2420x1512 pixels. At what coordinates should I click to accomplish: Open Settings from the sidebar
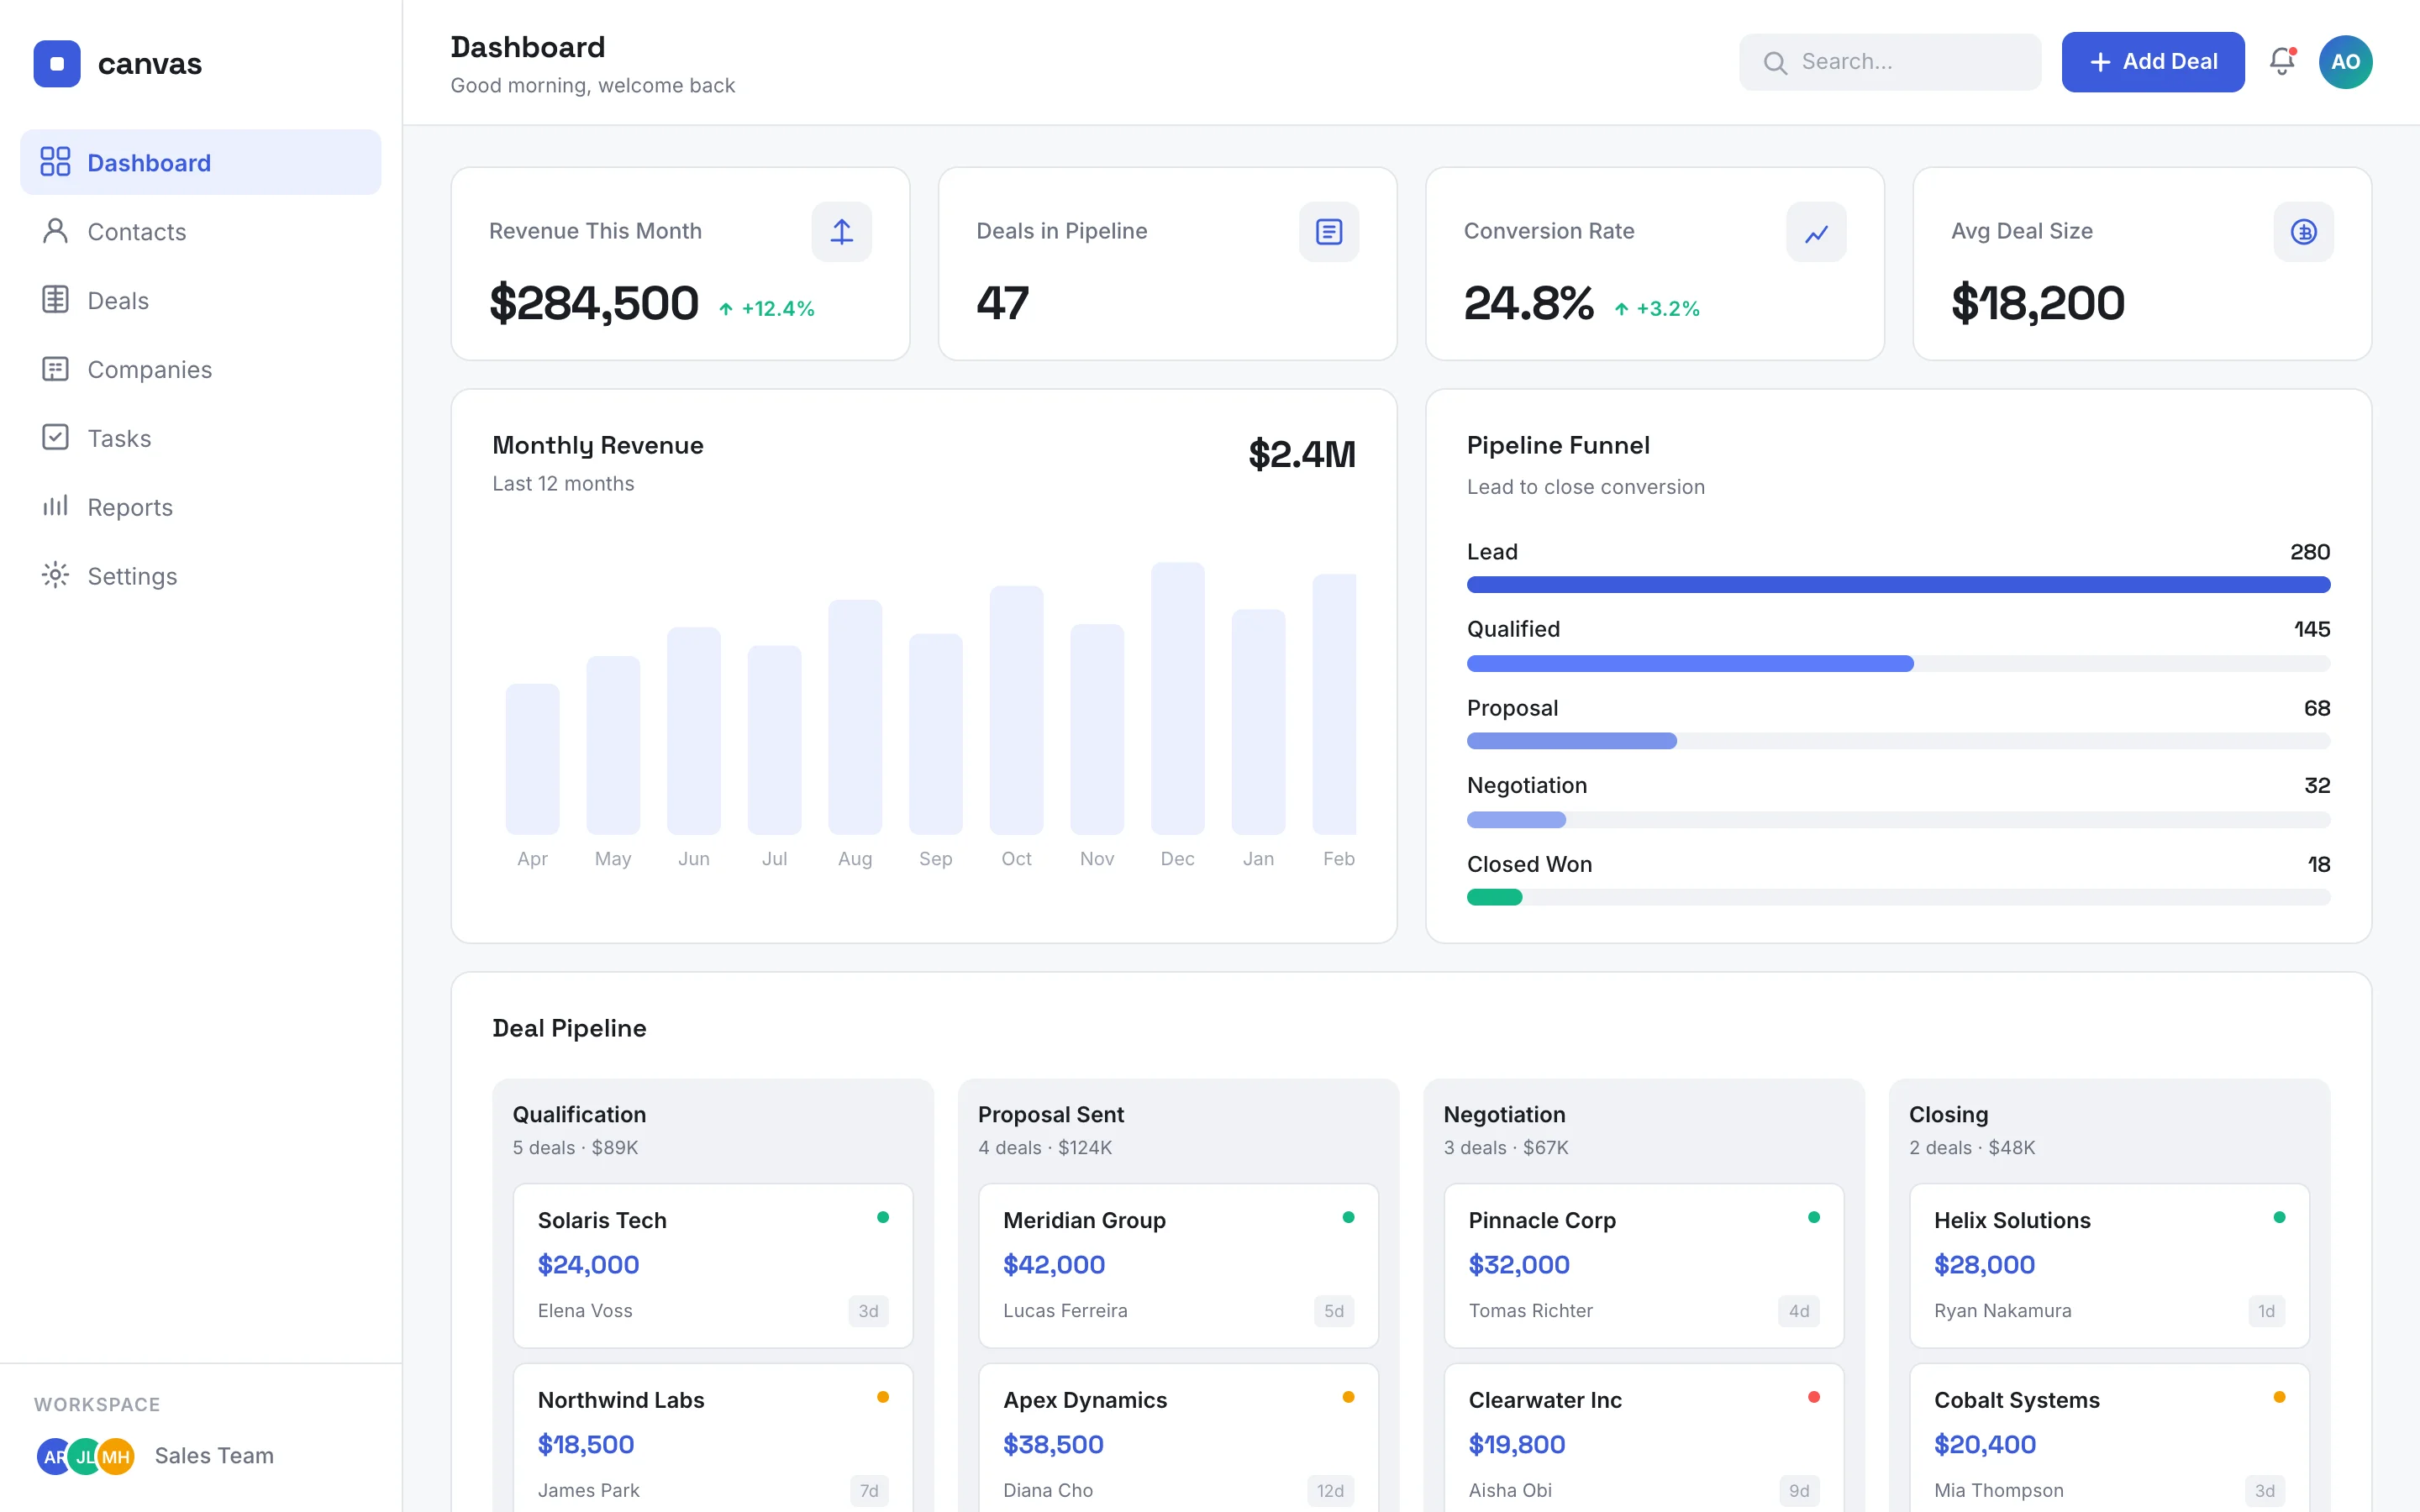pos(200,576)
